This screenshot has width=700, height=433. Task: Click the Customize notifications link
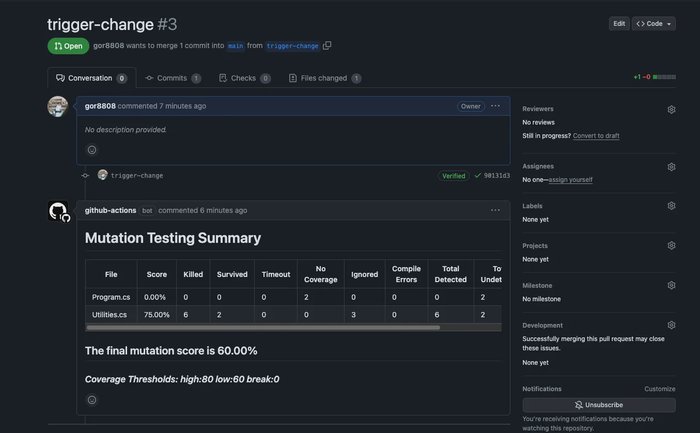point(659,389)
